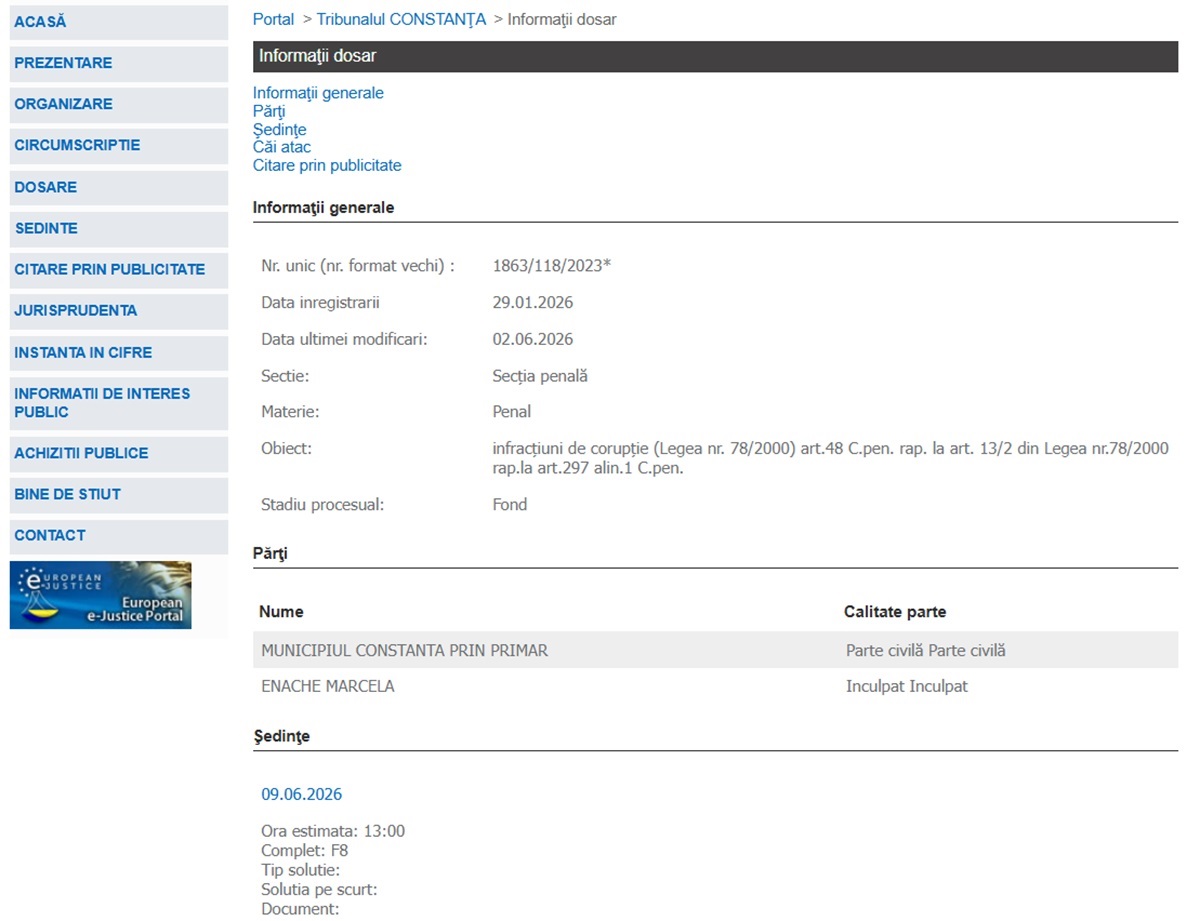Select the Calitate parte column header
Image resolution: width=1200 pixels, height=921 pixels.
pyautogui.click(x=895, y=612)
